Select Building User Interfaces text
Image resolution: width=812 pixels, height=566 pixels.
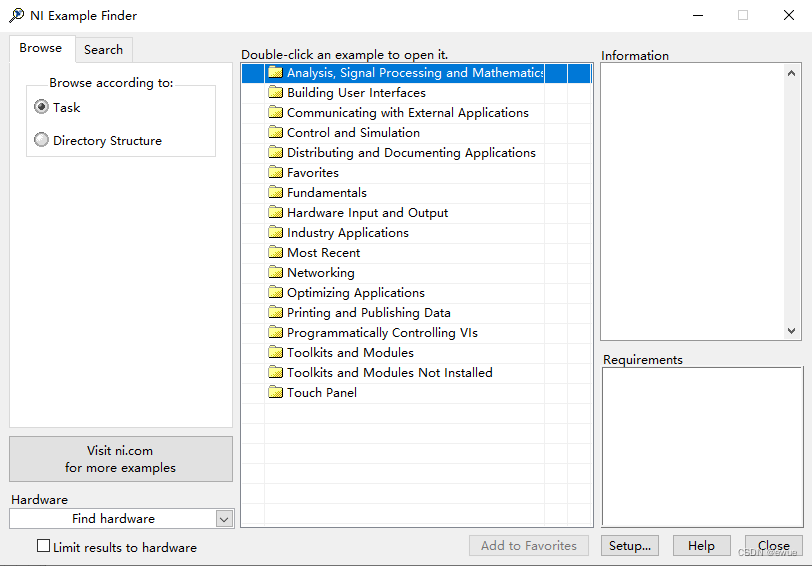356,93
